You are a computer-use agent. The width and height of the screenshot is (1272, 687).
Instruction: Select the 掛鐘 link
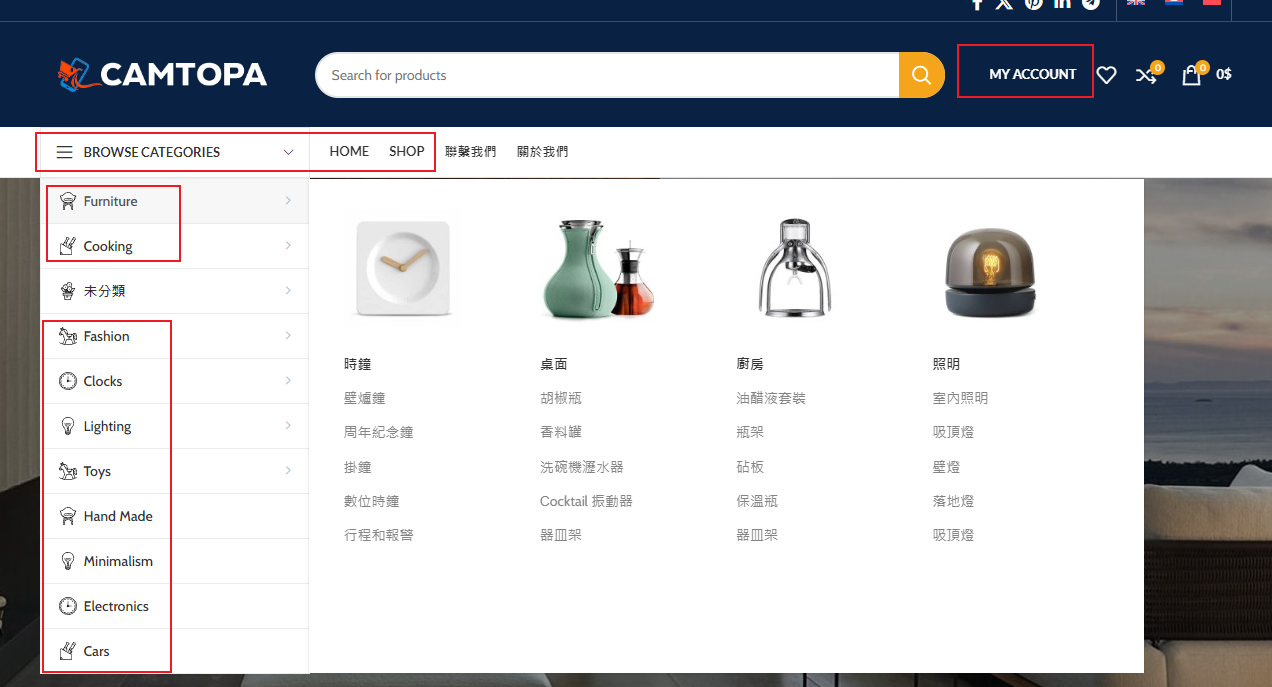358,467
